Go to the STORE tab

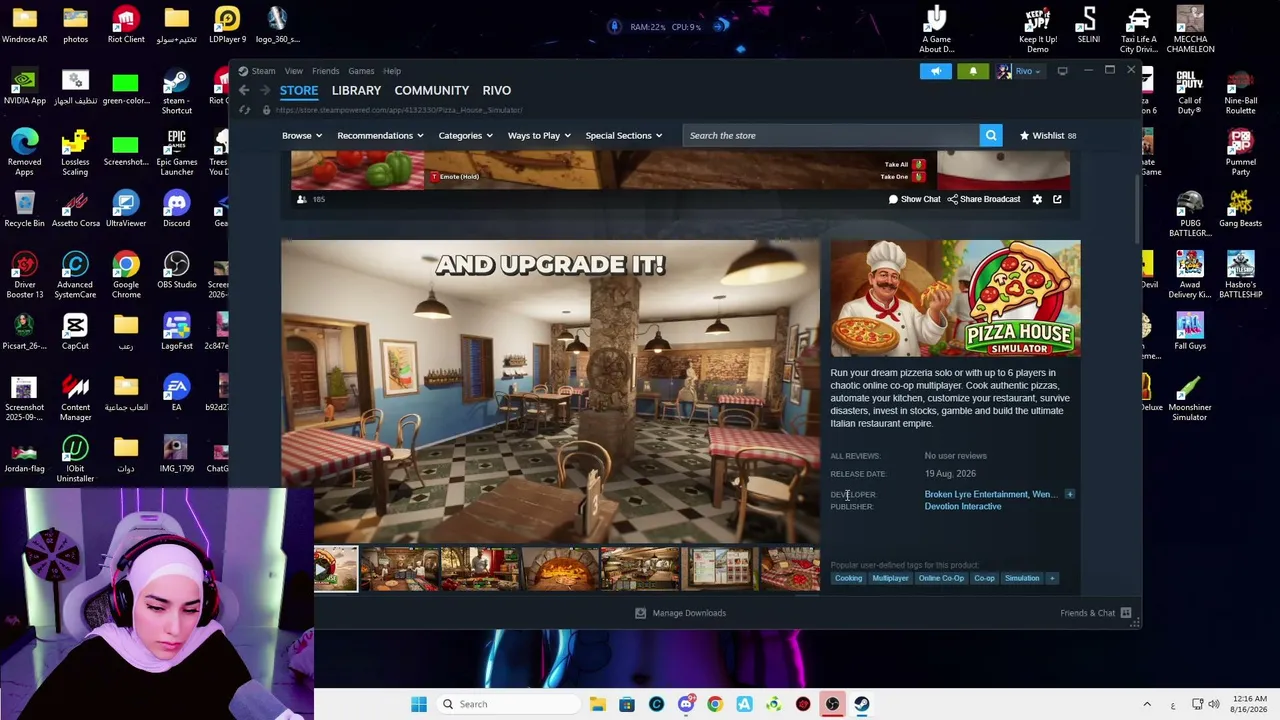pos(299,91)
